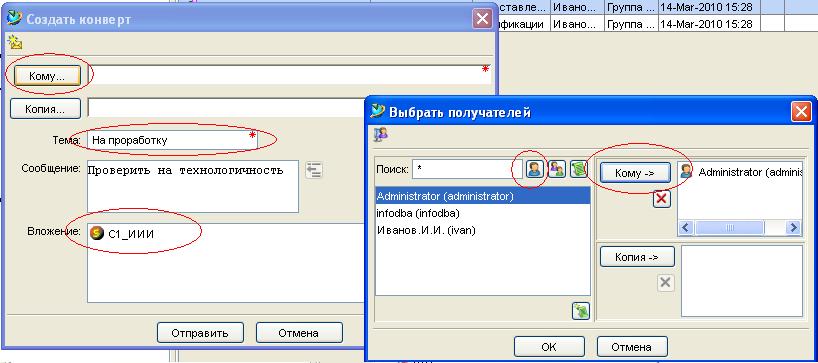Click the left arrow of the recipients list scrollbar

tap(685, 227)
